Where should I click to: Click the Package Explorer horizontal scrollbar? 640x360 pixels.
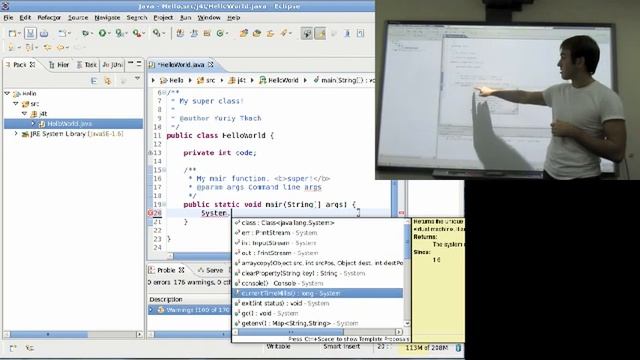(x=73, y=334)
